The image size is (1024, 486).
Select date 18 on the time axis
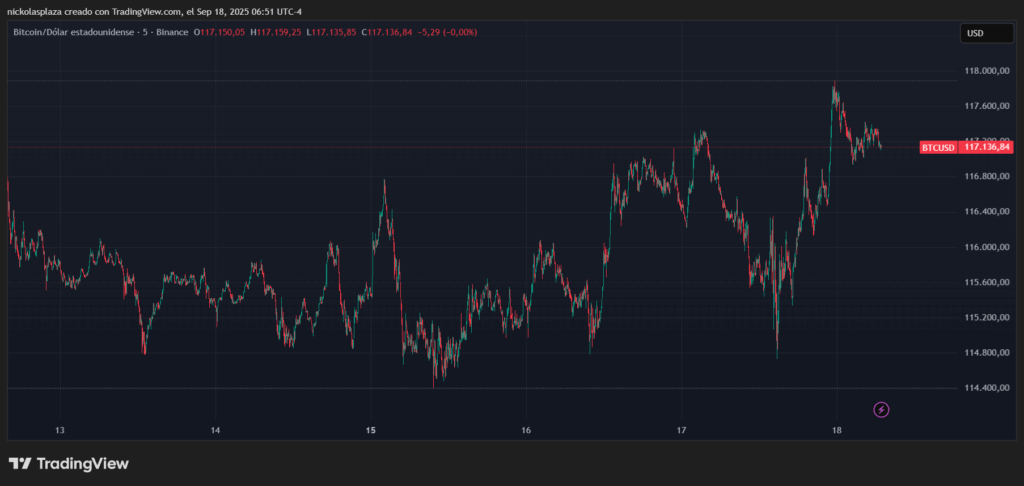(x=837, y=431)
